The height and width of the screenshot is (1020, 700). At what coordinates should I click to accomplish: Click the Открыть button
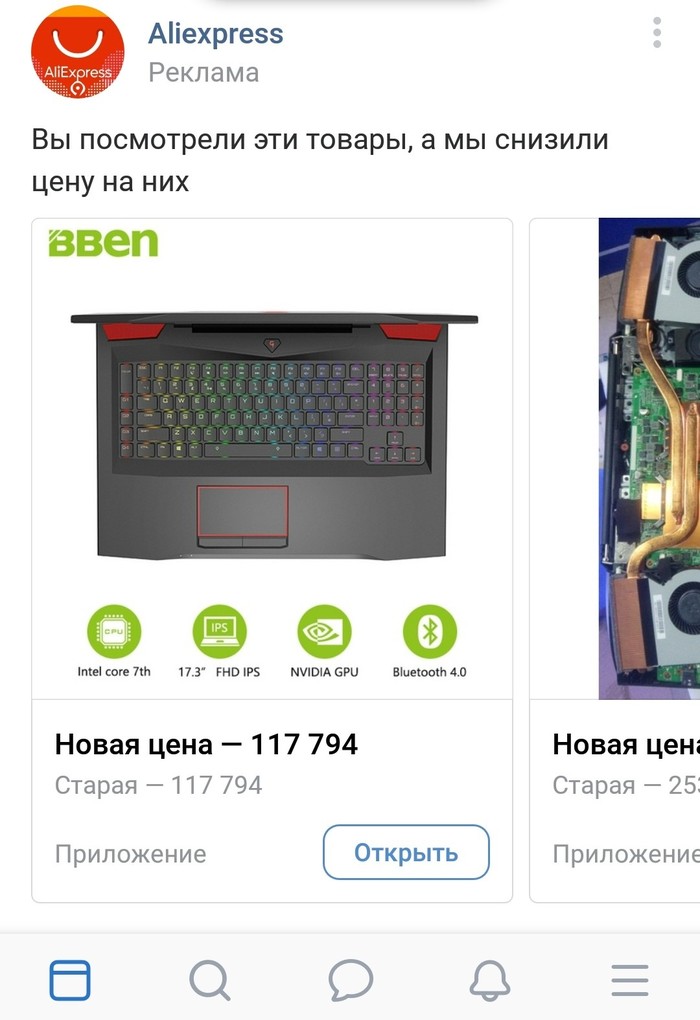406,852
